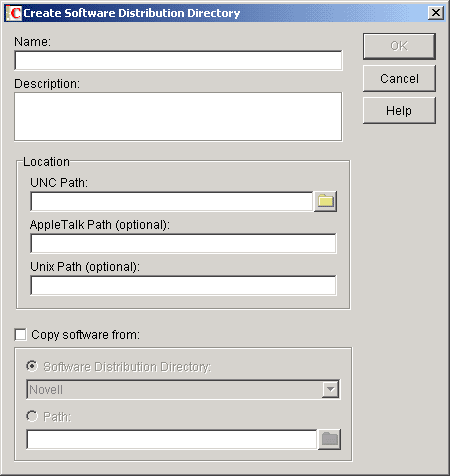Click the OK button
Image resolution: width=450 pixels, height=476 pixels.
click(399, 46)
